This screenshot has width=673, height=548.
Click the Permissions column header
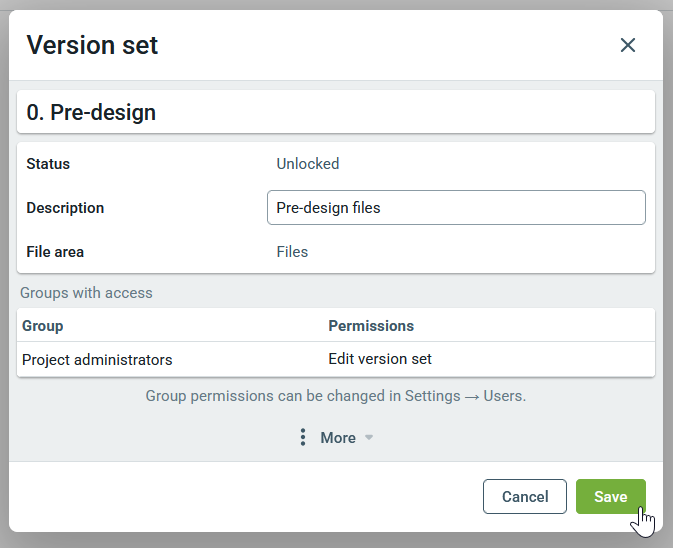[x=371, y=326]
